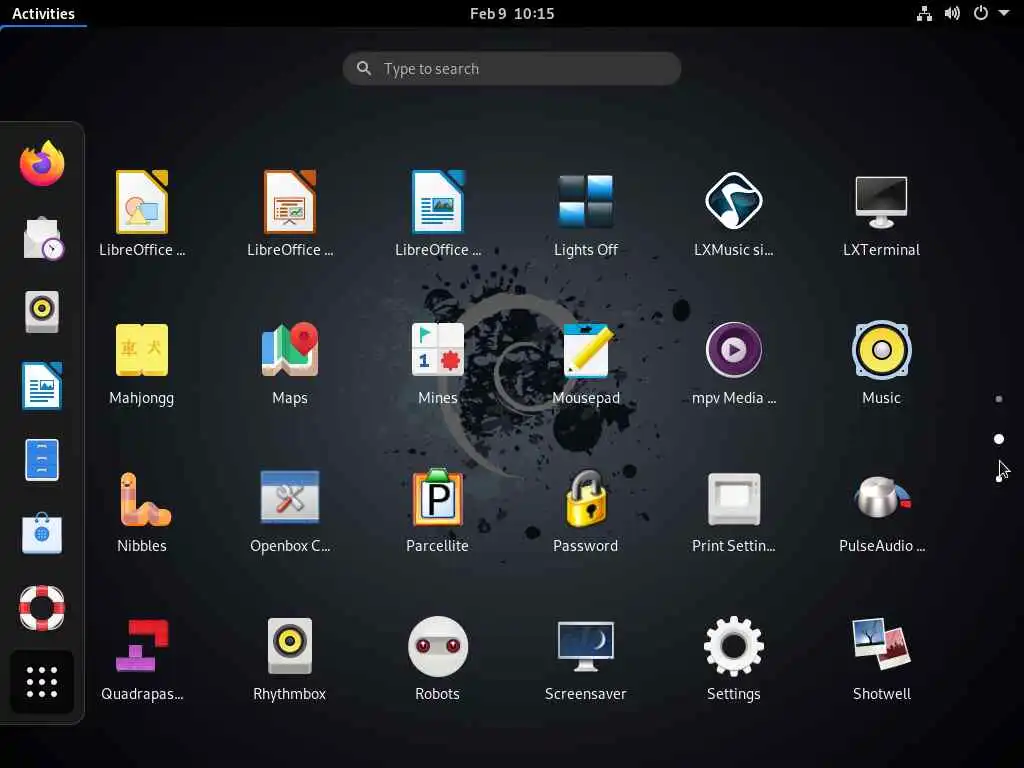This screenshot has width=1024, height=768.
Task: Open LibreOffice Writer in app grid
Action: tap(438, 202)
